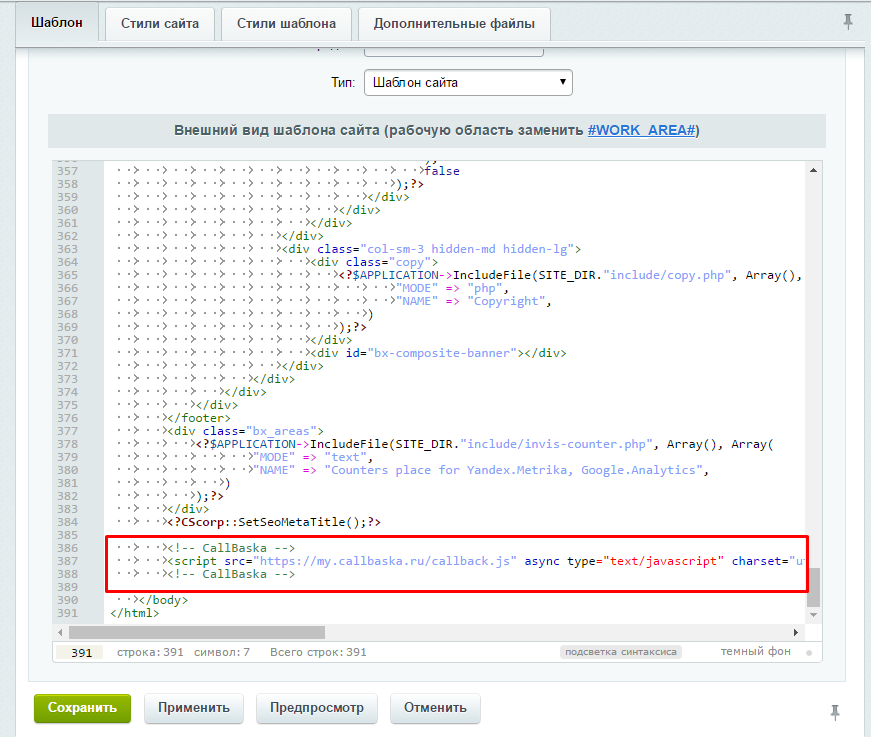The width and height of the screenshot is (871, 737).
Task: Click the editor's vertical scroll up arrow
Action: pyautogui.click(x=813, y=171)
